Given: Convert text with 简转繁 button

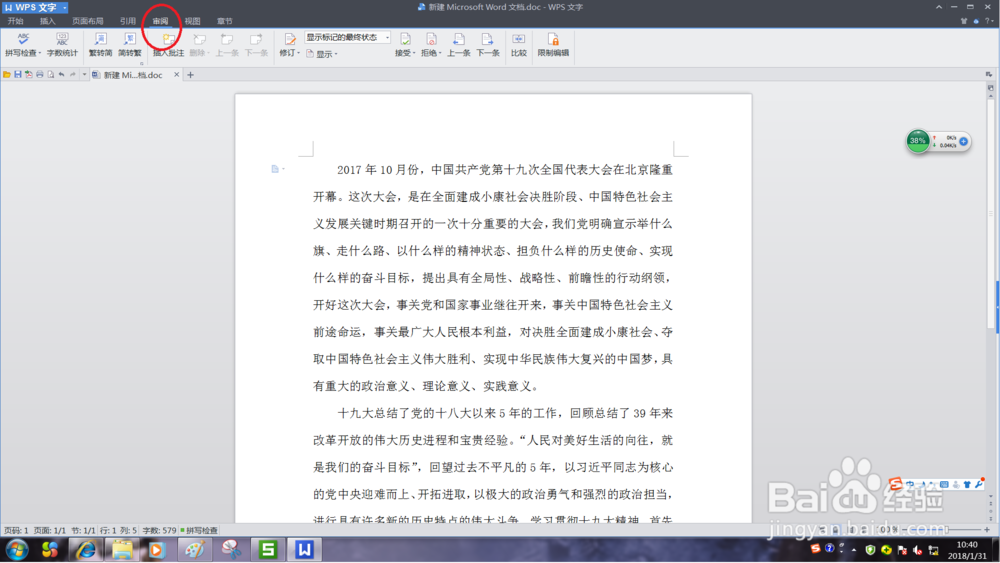Looking at the screenshot, I should point(129,45).
